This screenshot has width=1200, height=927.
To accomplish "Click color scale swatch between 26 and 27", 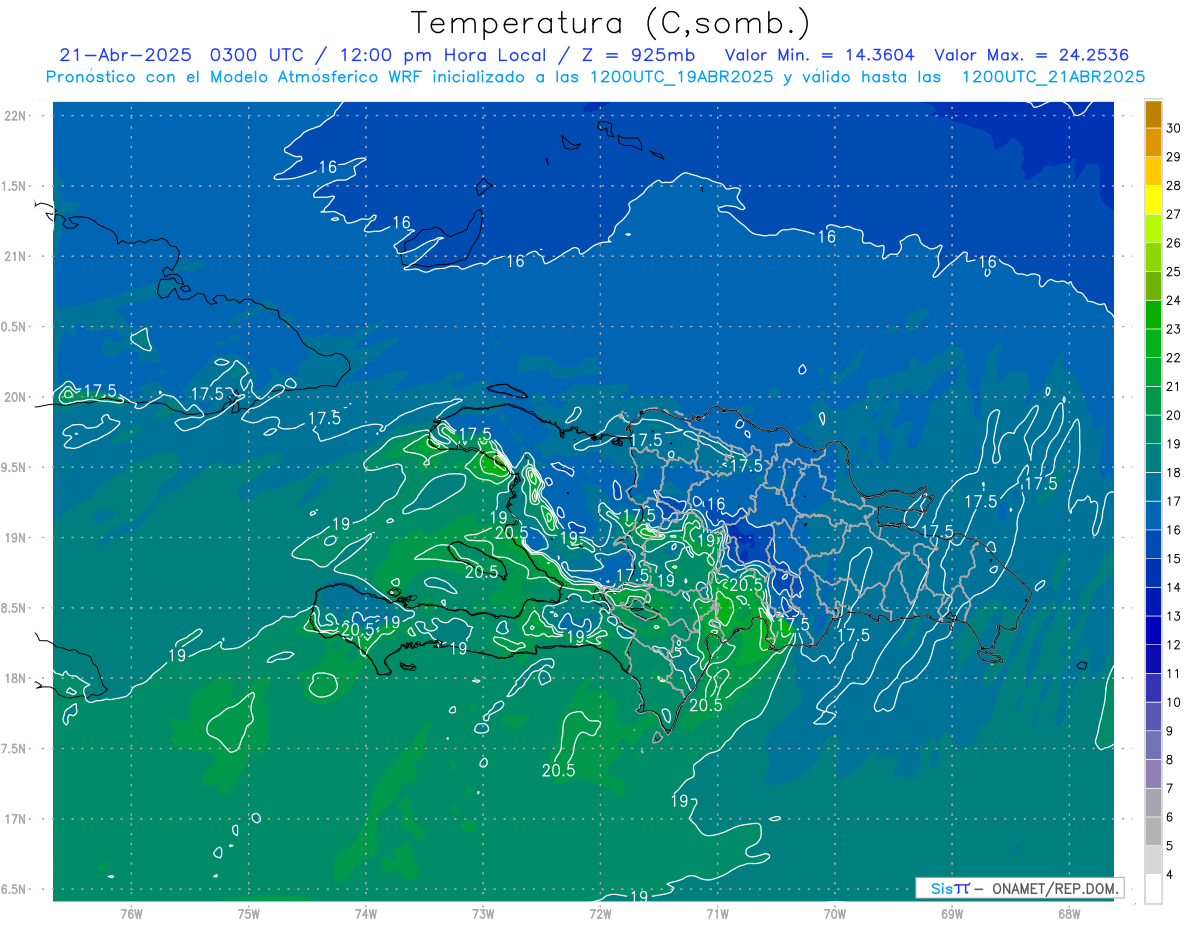I will (1153, 229).
